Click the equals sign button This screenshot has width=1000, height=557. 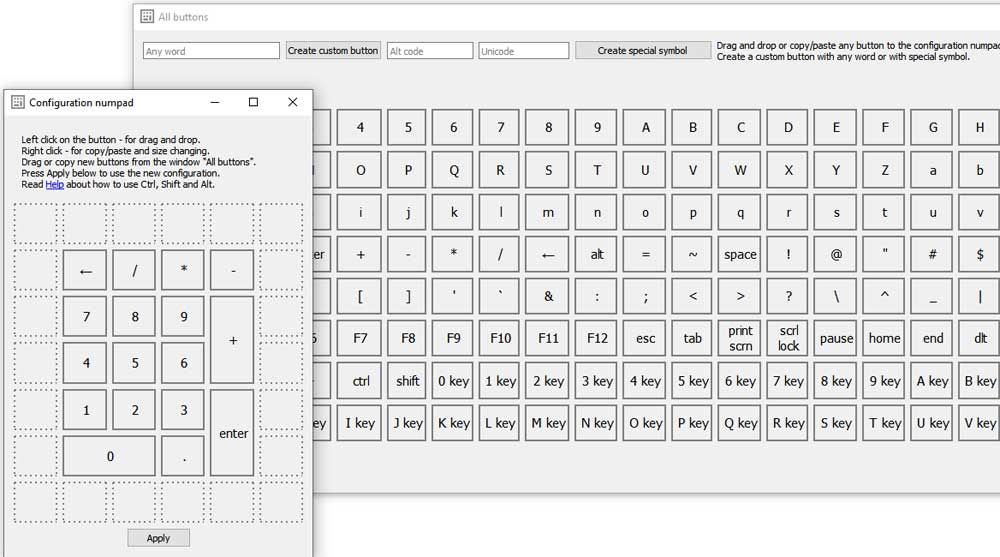(x=645, y=255)
